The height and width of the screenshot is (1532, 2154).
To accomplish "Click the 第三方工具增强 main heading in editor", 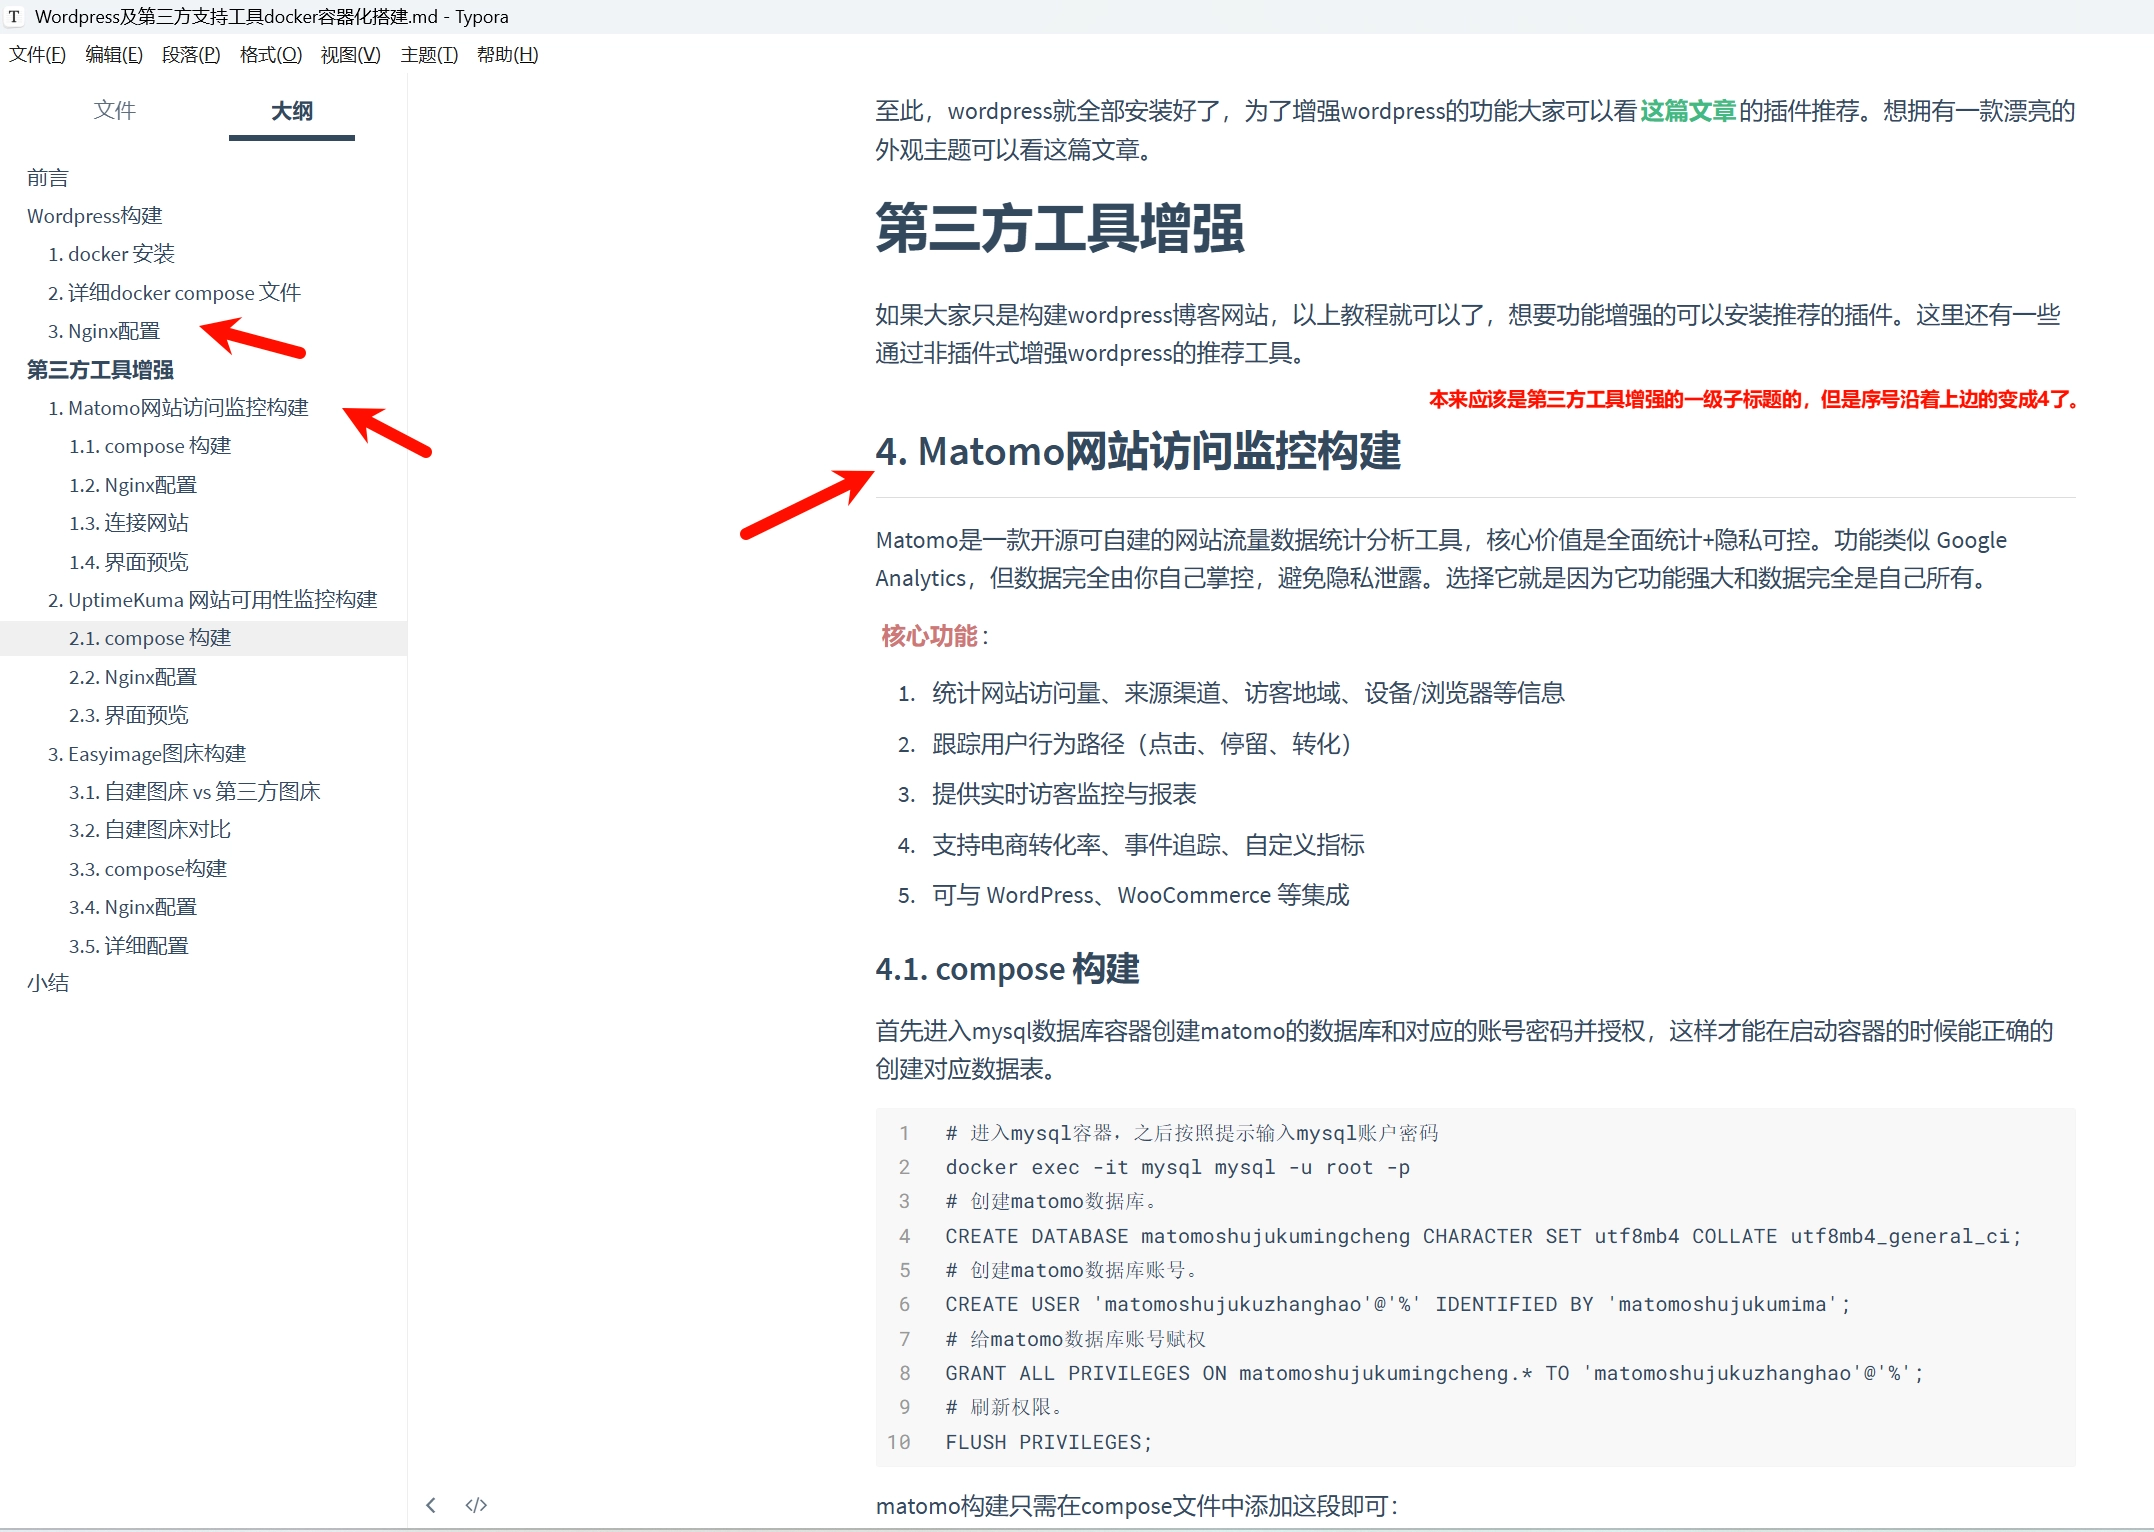I will pyautogui.click(x=1059, y=228).
